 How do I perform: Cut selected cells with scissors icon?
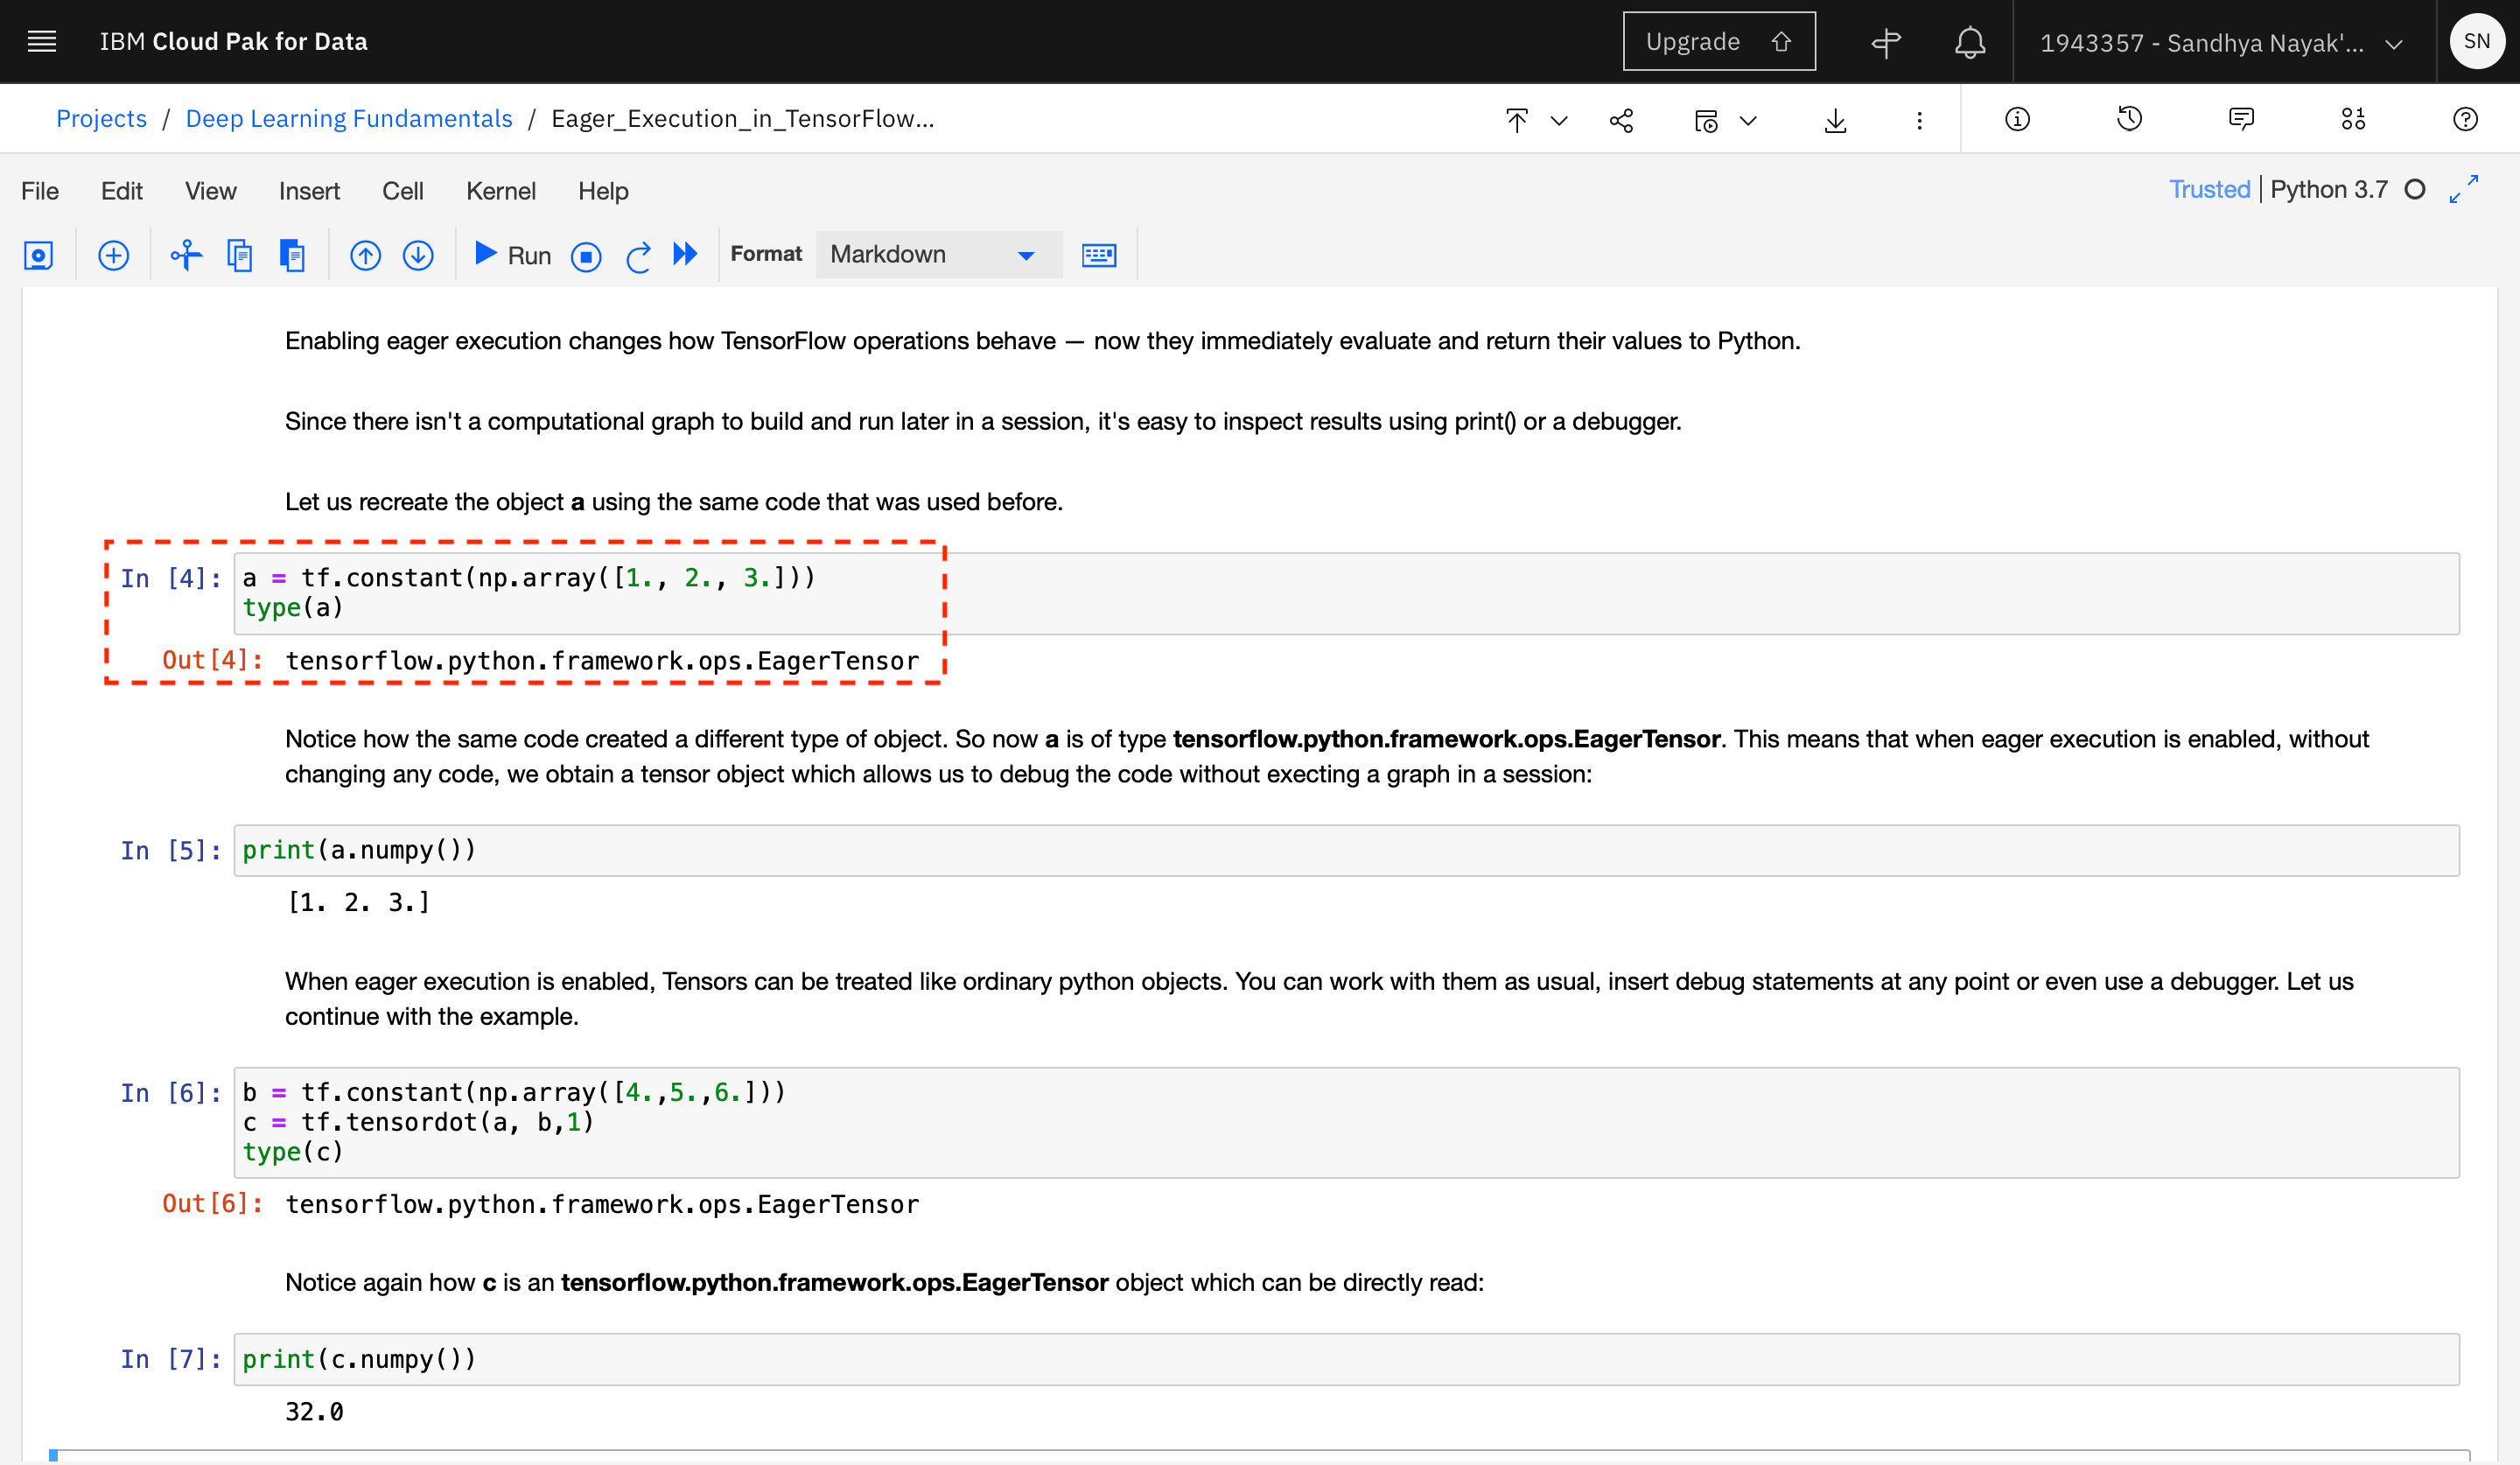tap(186, 255)
